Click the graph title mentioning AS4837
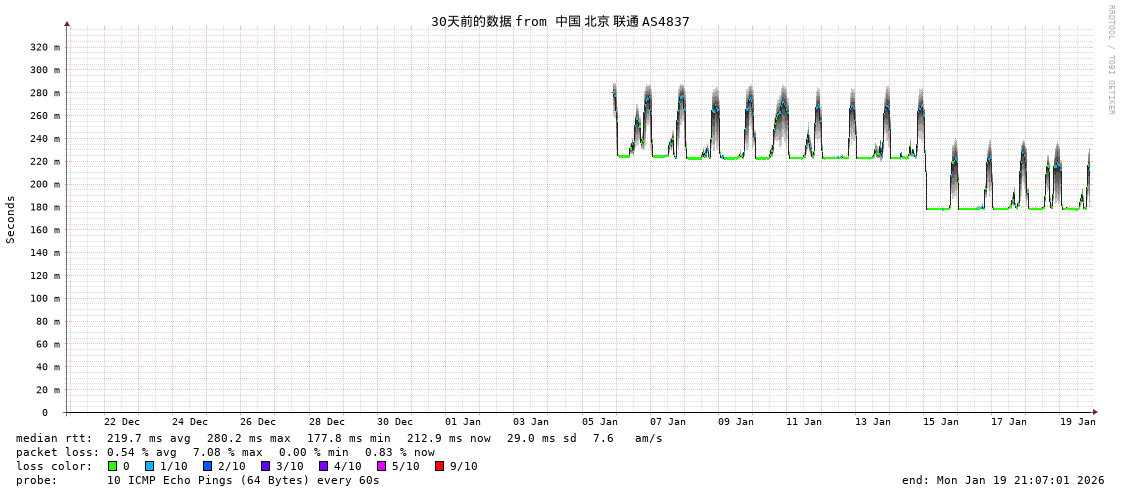1121x494 pixels. [560, 21]
